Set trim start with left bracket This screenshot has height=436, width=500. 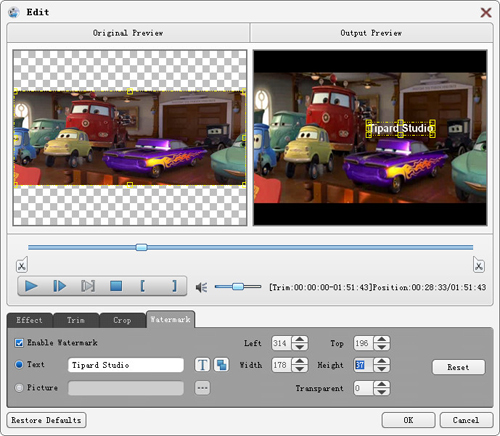tap(143, 286)
